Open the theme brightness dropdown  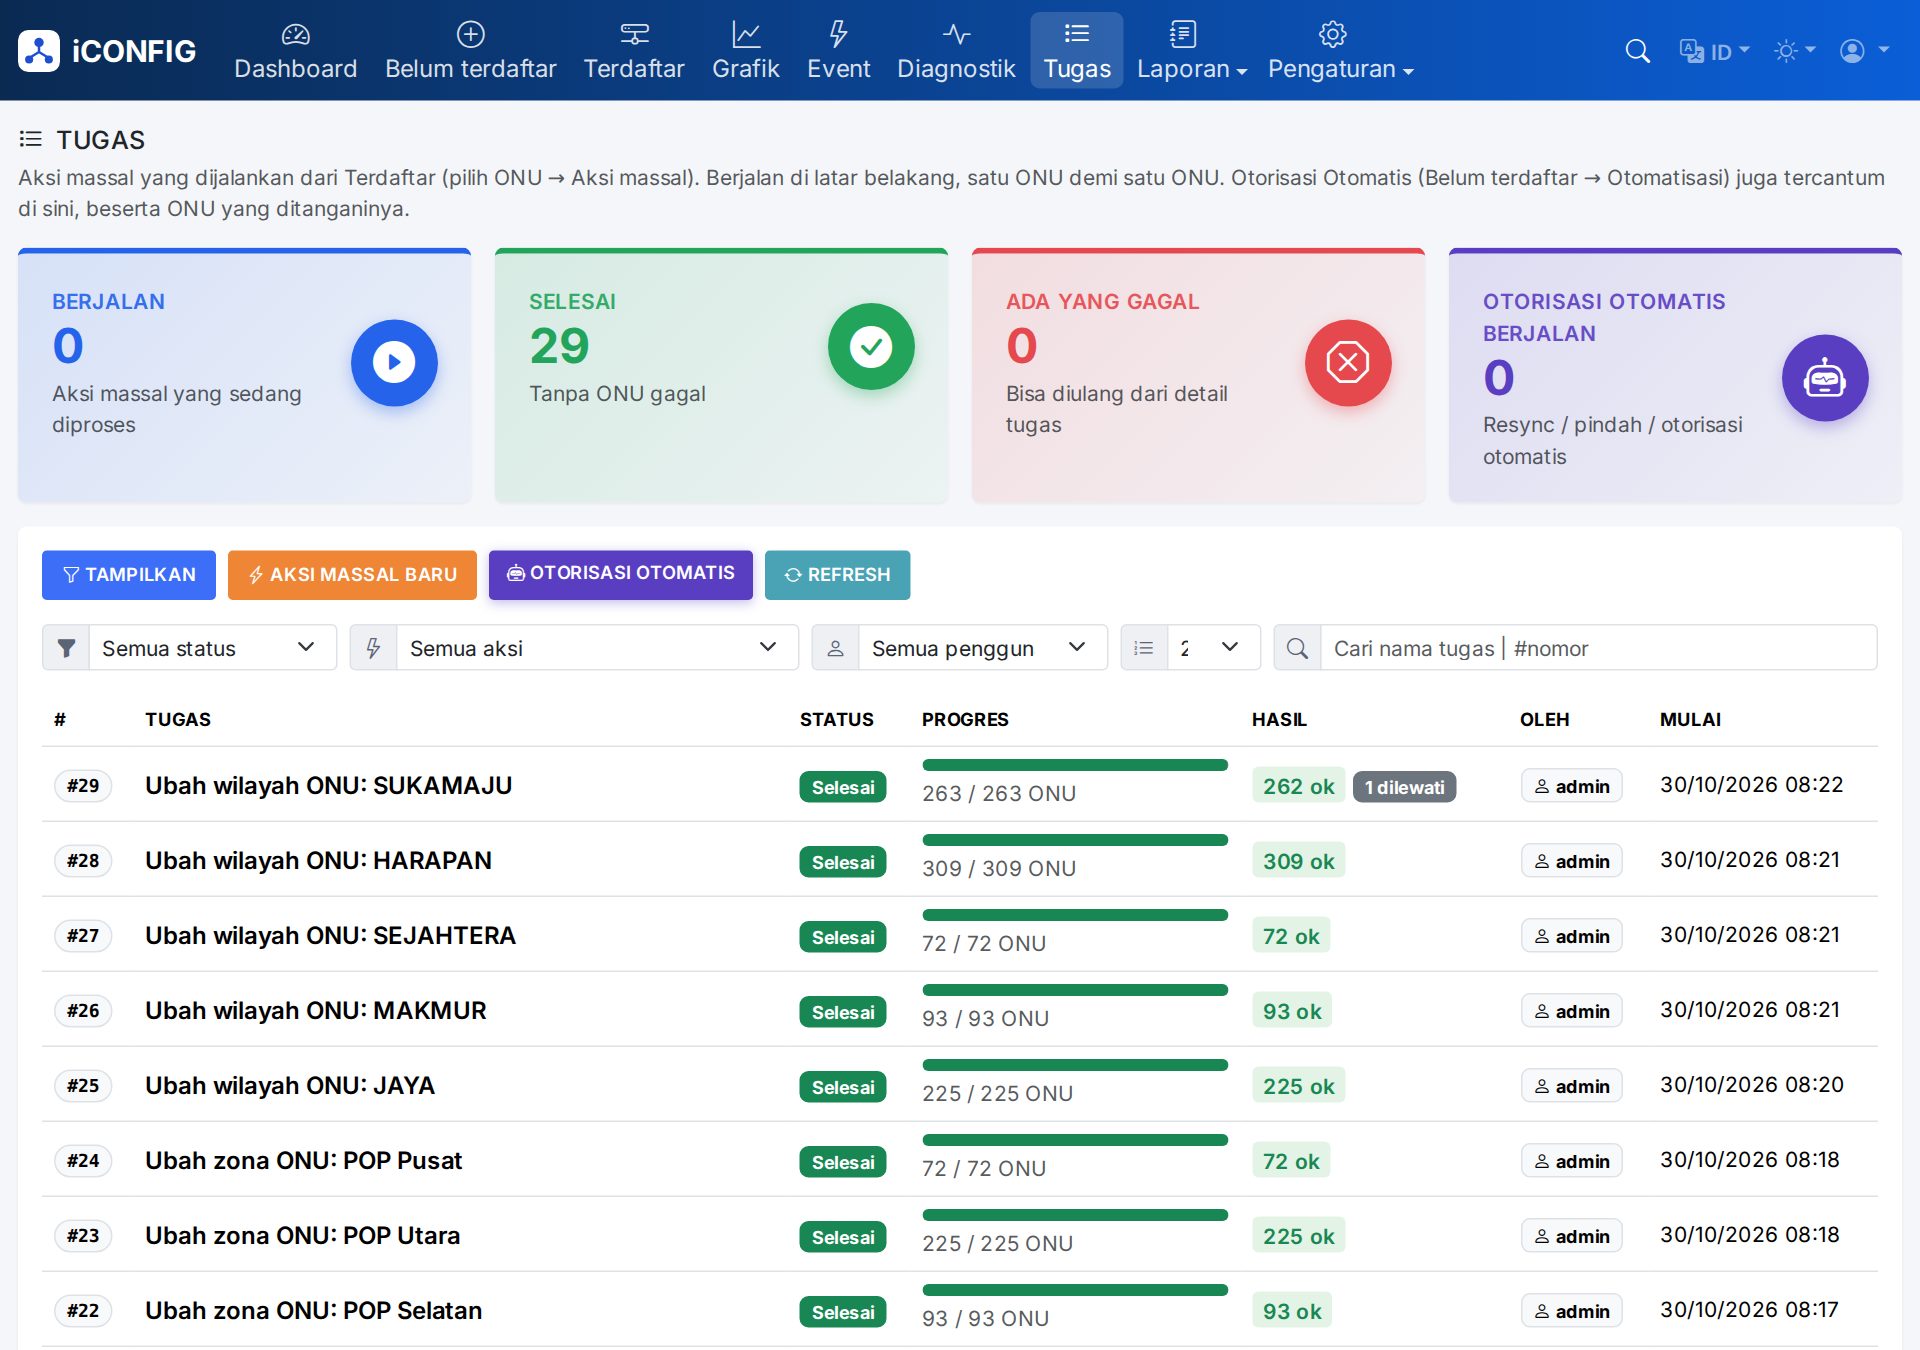point(1794,51)
